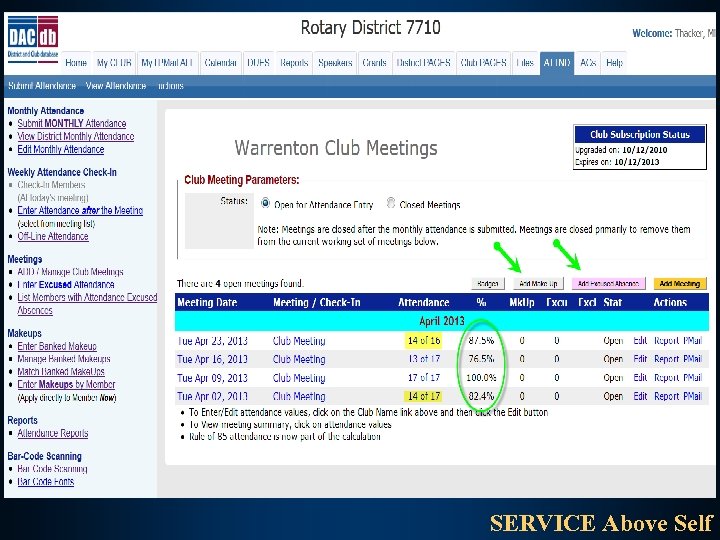Select Open for Attendance Entry radio
Screen dimensions: 720x540
point(265,202)
